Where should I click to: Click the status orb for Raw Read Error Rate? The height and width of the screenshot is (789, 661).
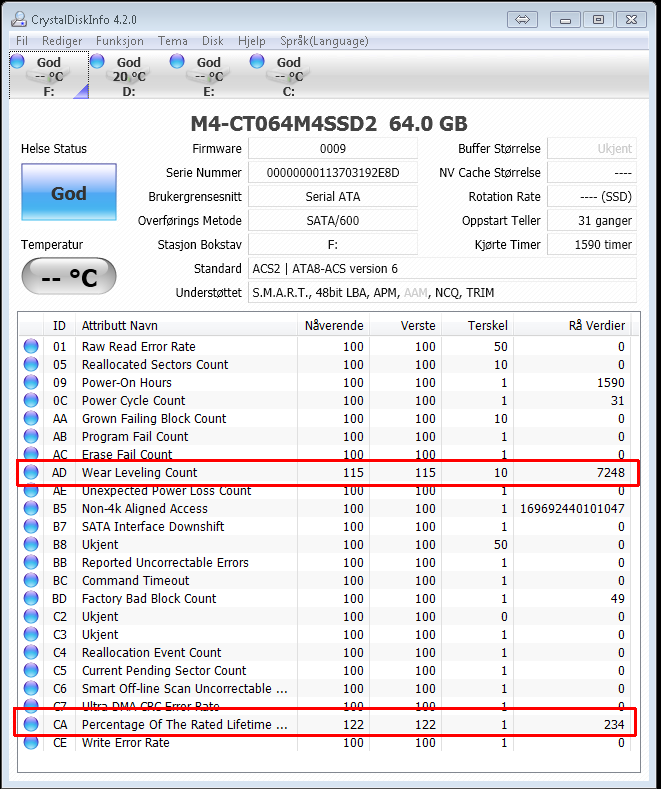click(x=31, y=346)
